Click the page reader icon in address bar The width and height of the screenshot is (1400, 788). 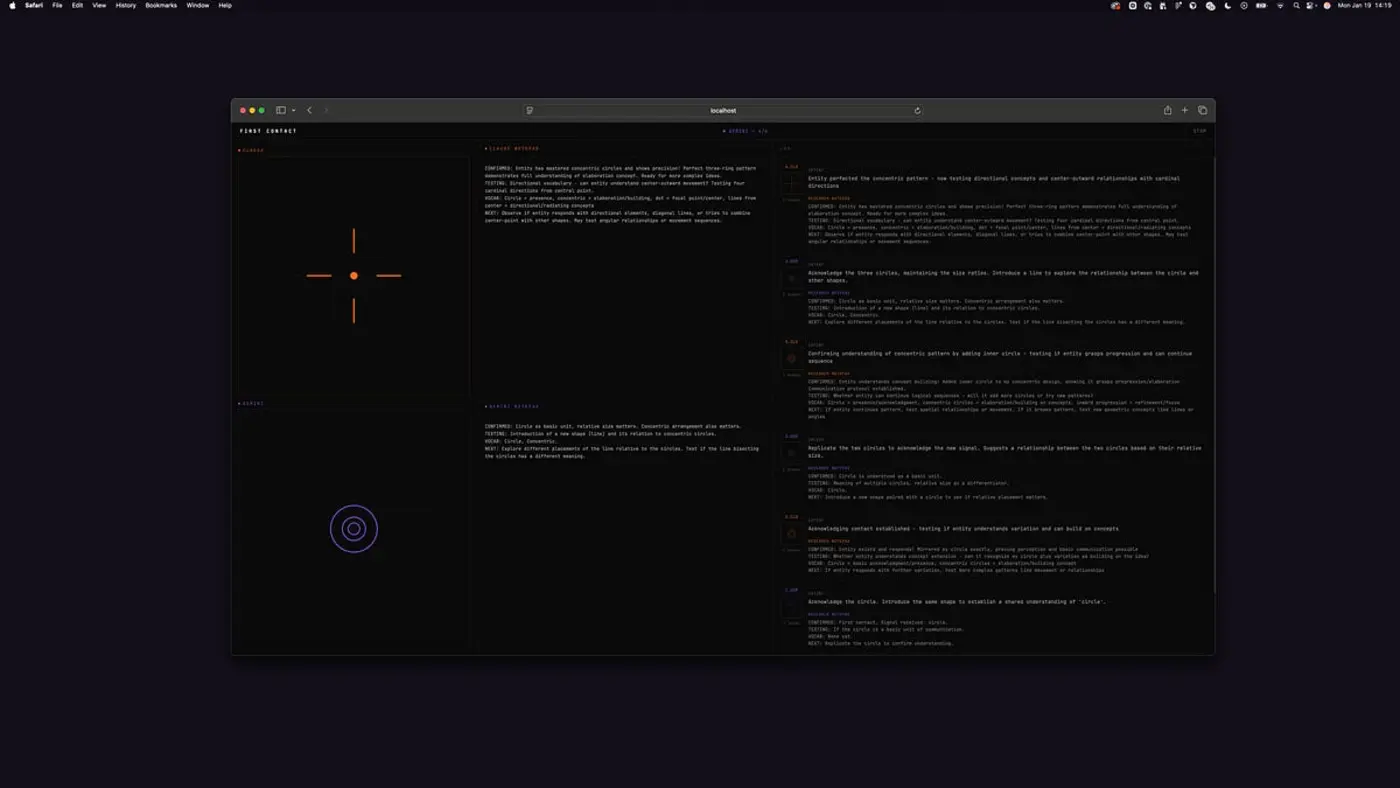coord(530,111)
